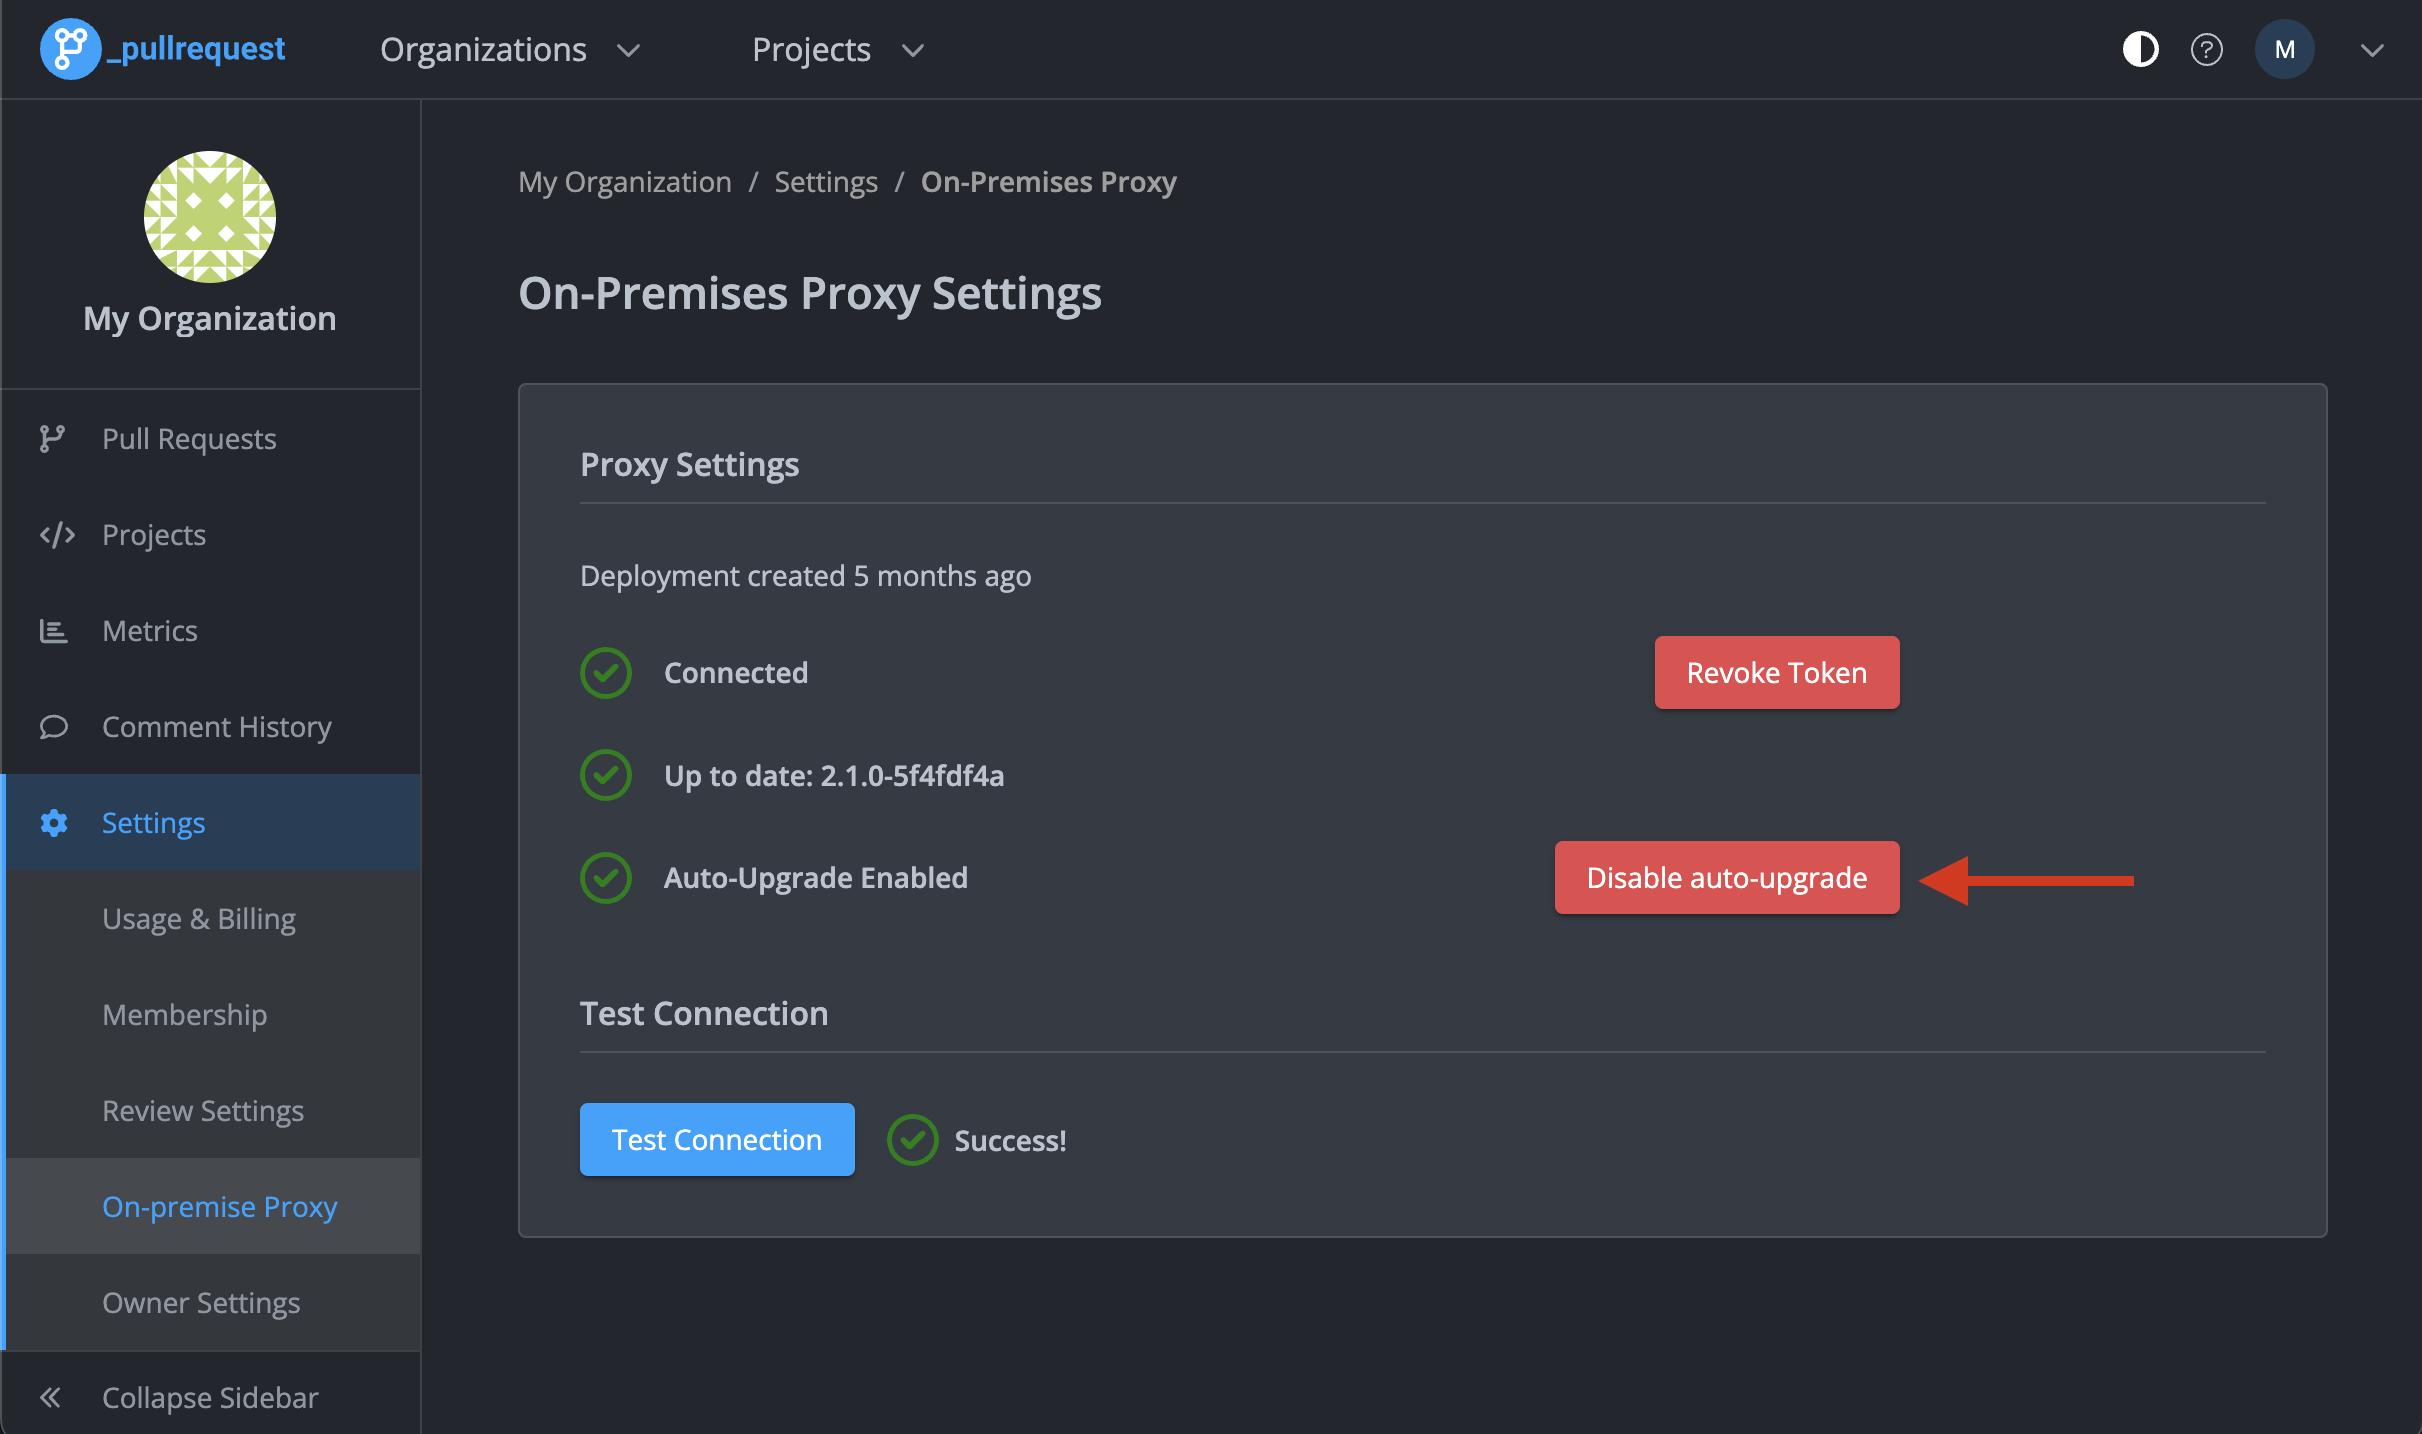Open the Projects dropdown in top bar

[838, 49]
